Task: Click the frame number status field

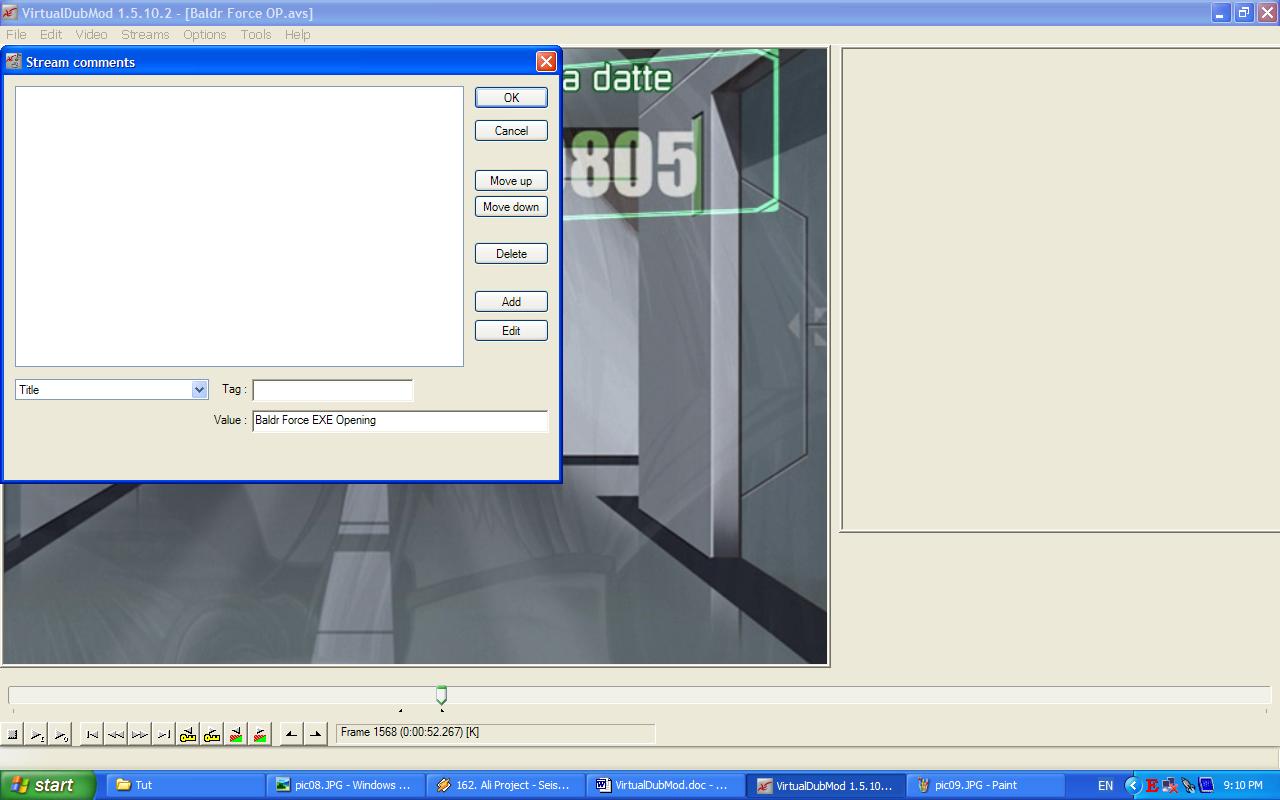Action: [495, 733]
